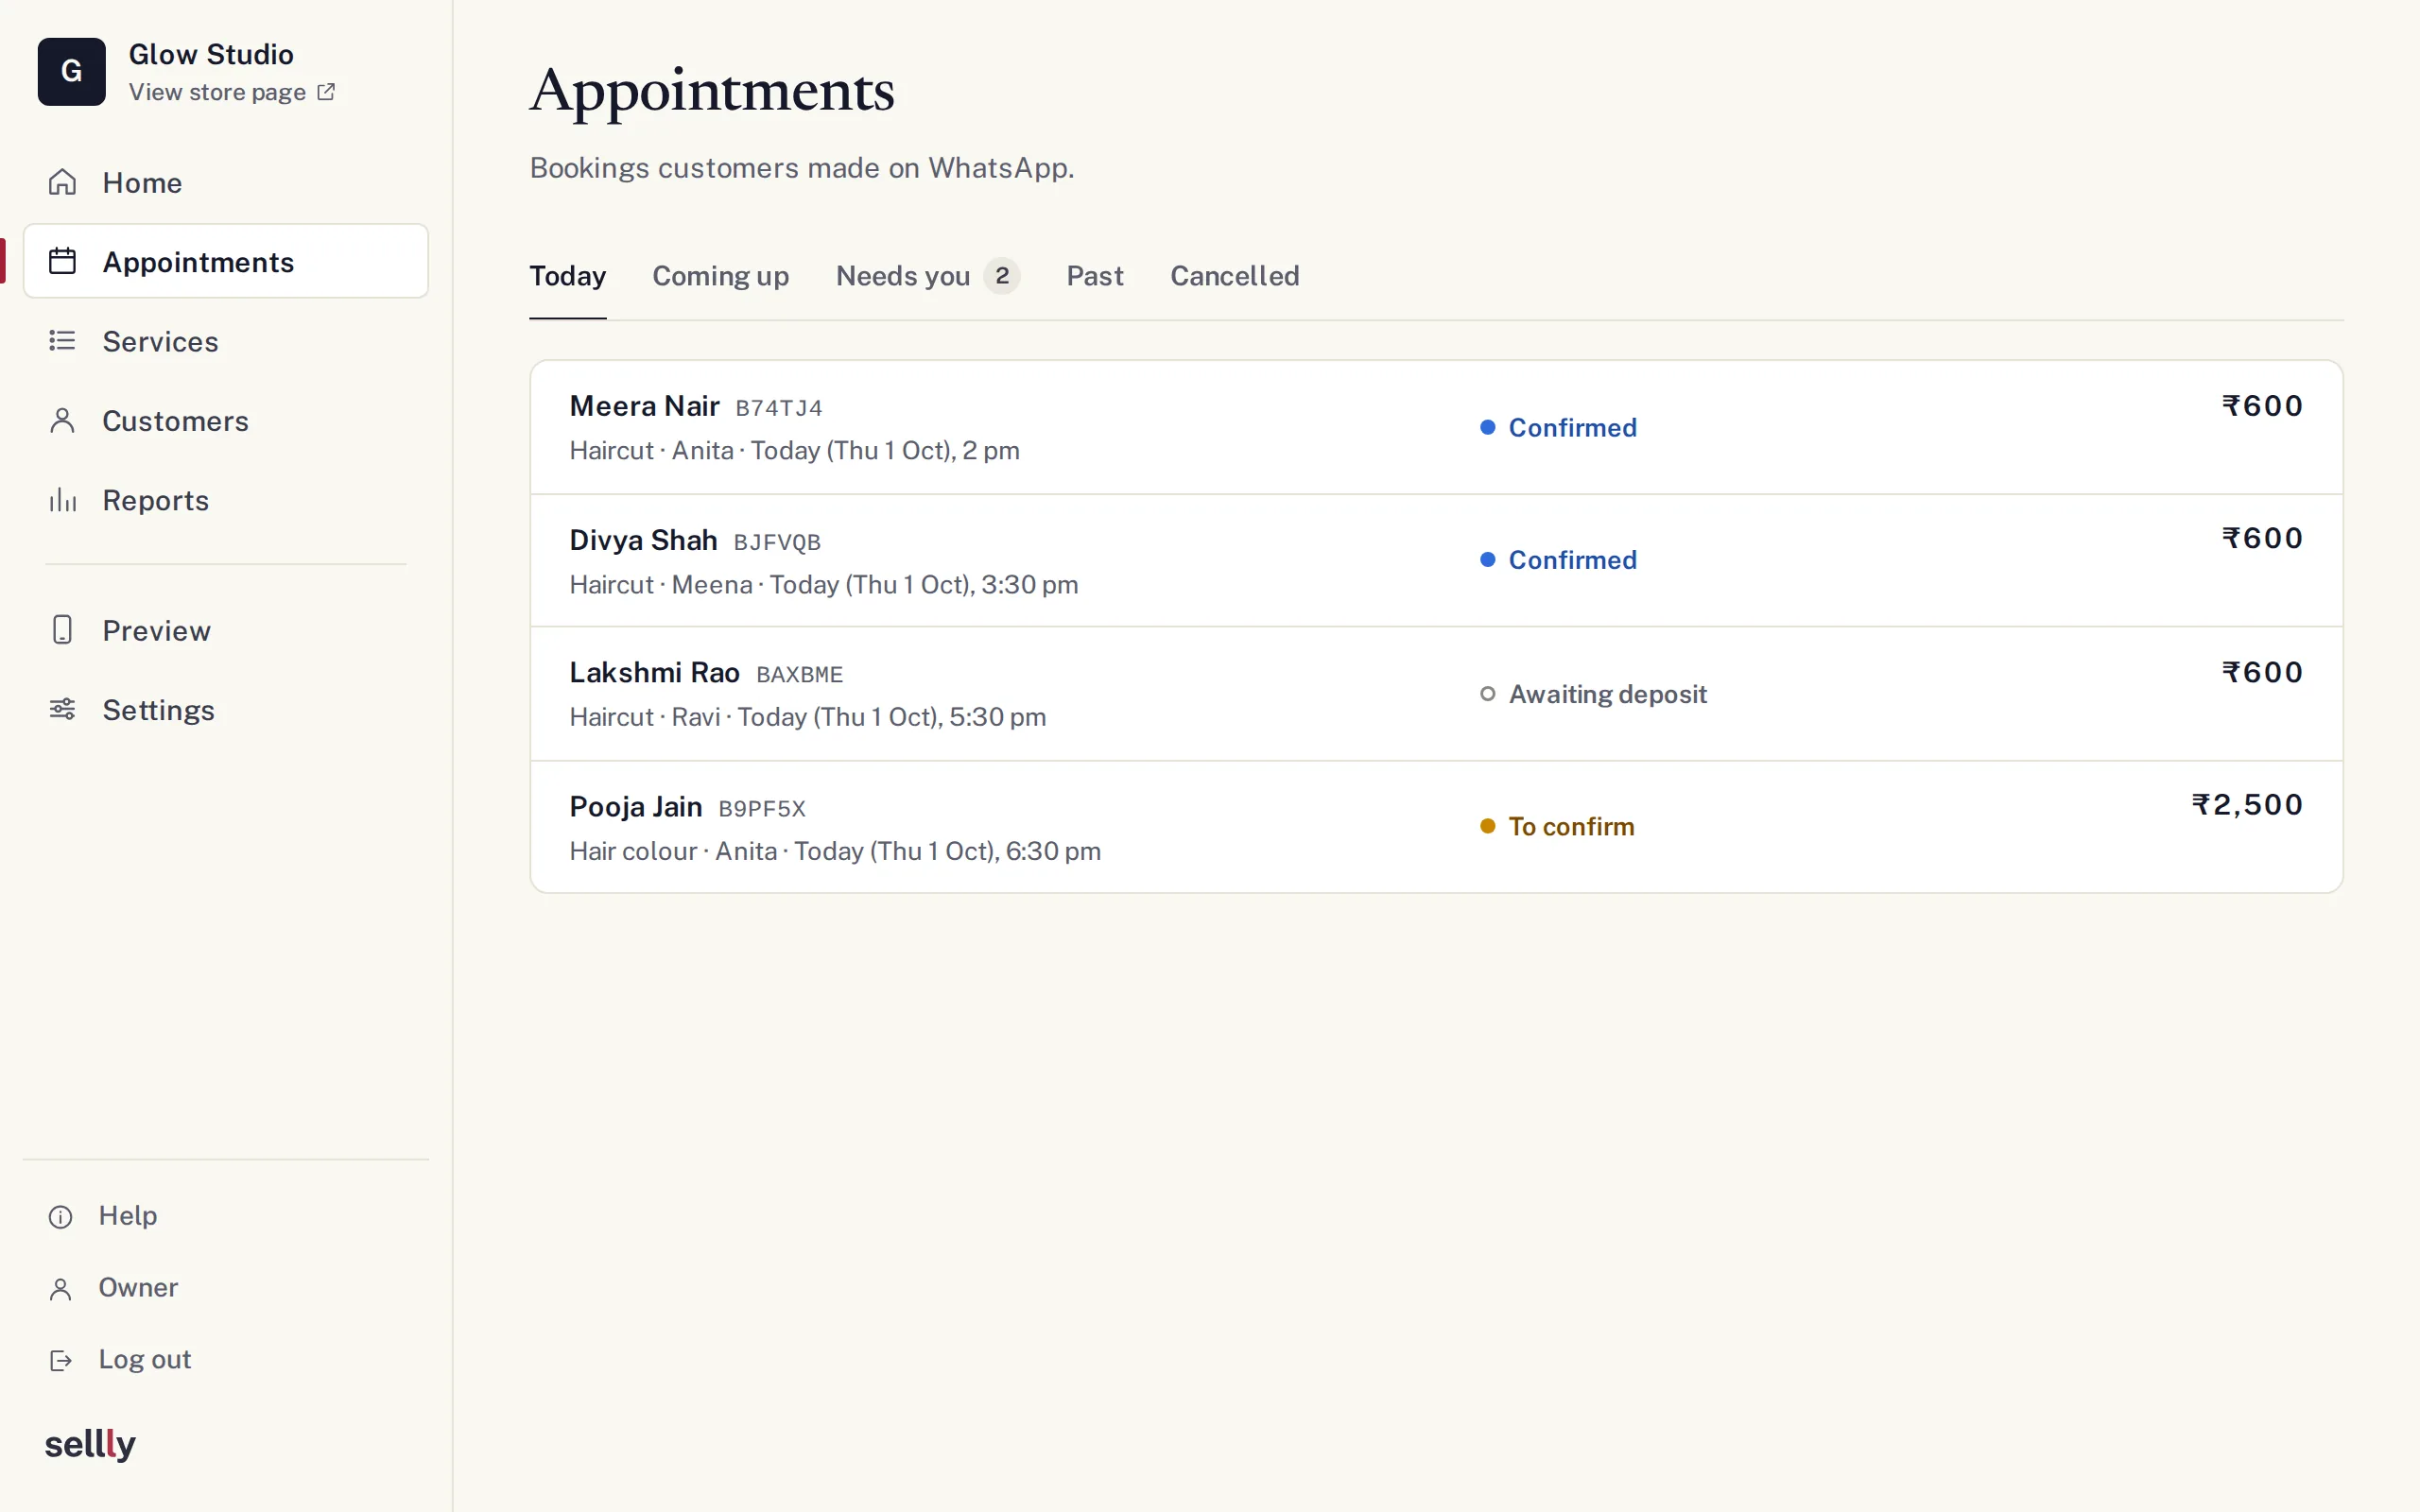Viewport: 2420px width, 1512px height.
Task: Click the sellly logo at bottom
Action: click(x=90, y=1444)
